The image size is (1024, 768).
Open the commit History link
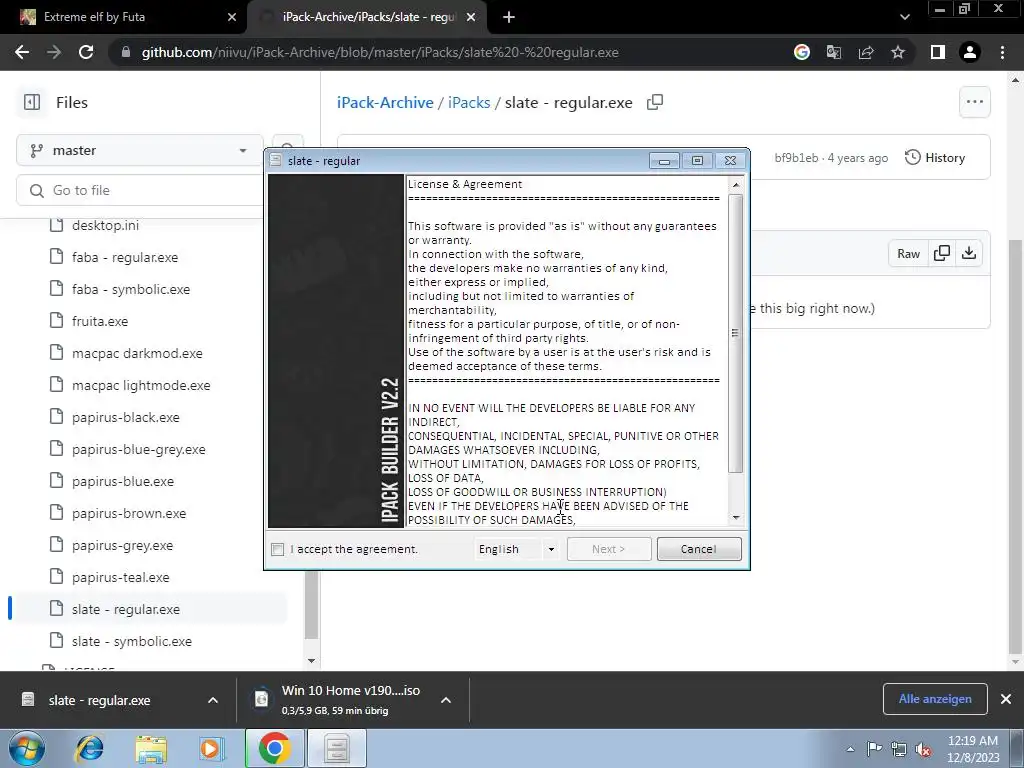(x=935, y=157)
